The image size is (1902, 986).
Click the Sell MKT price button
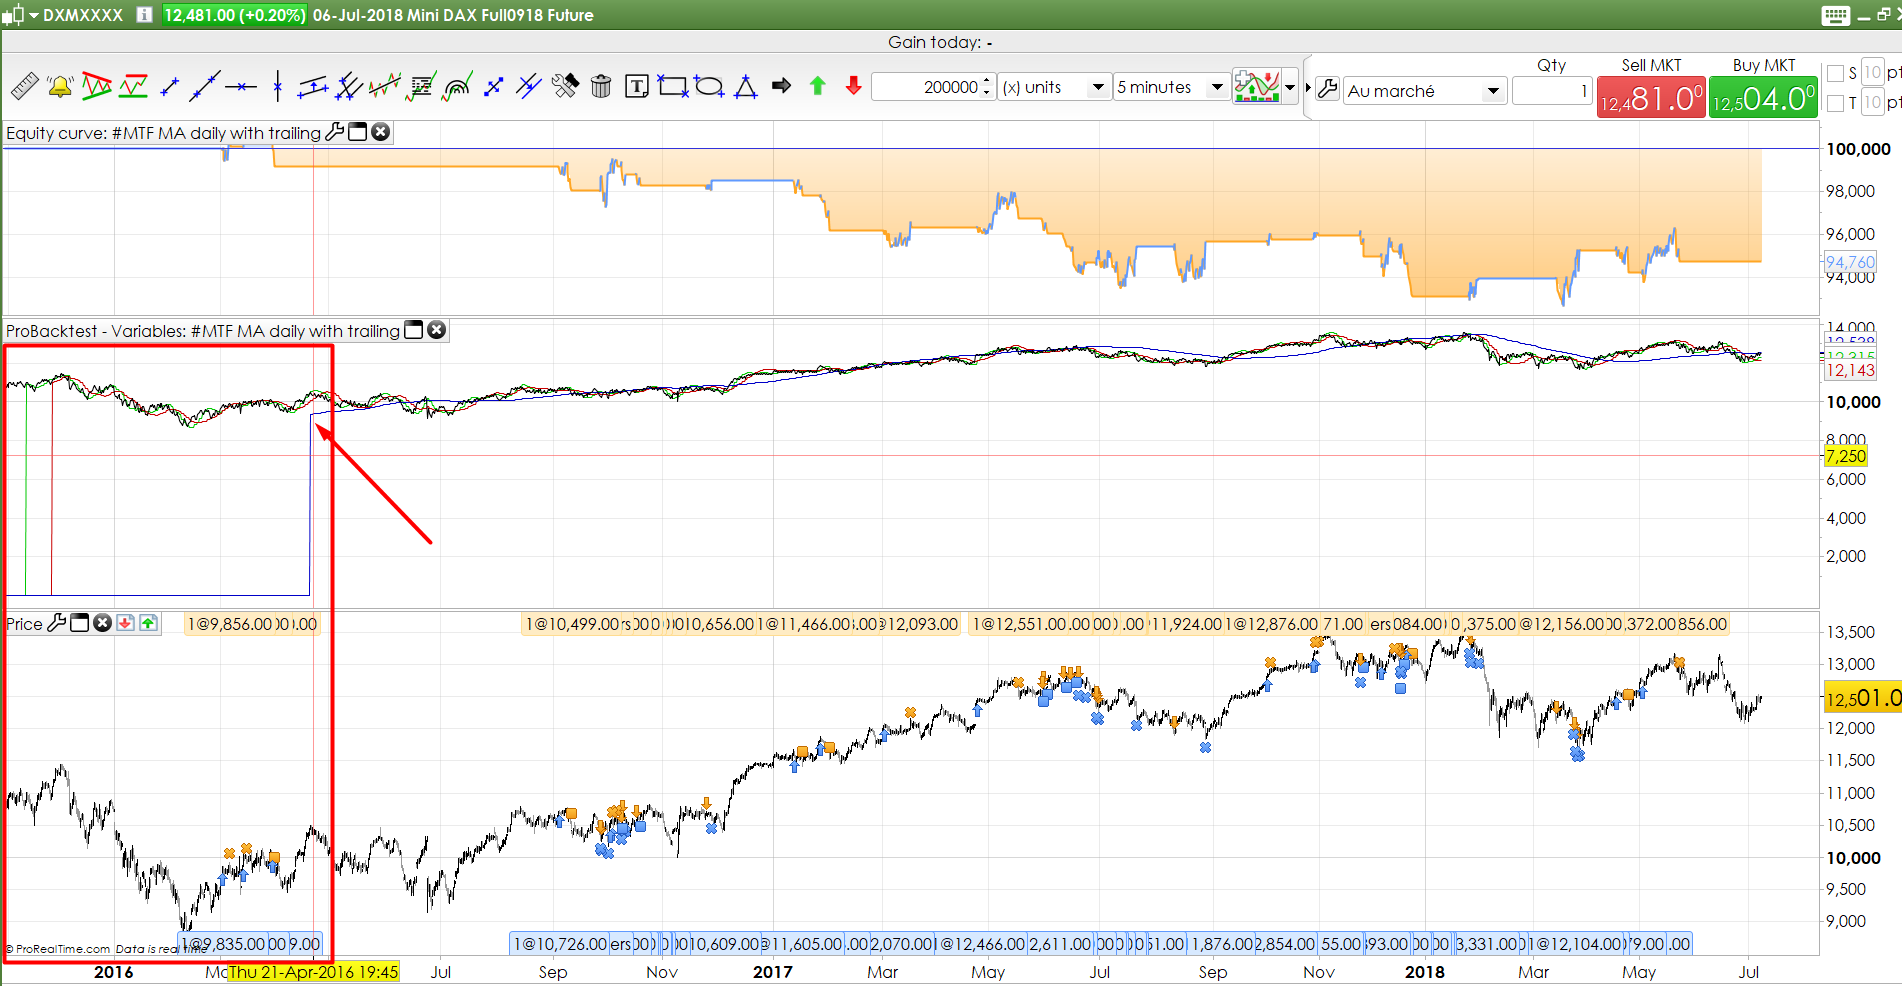pos(1651,99)
